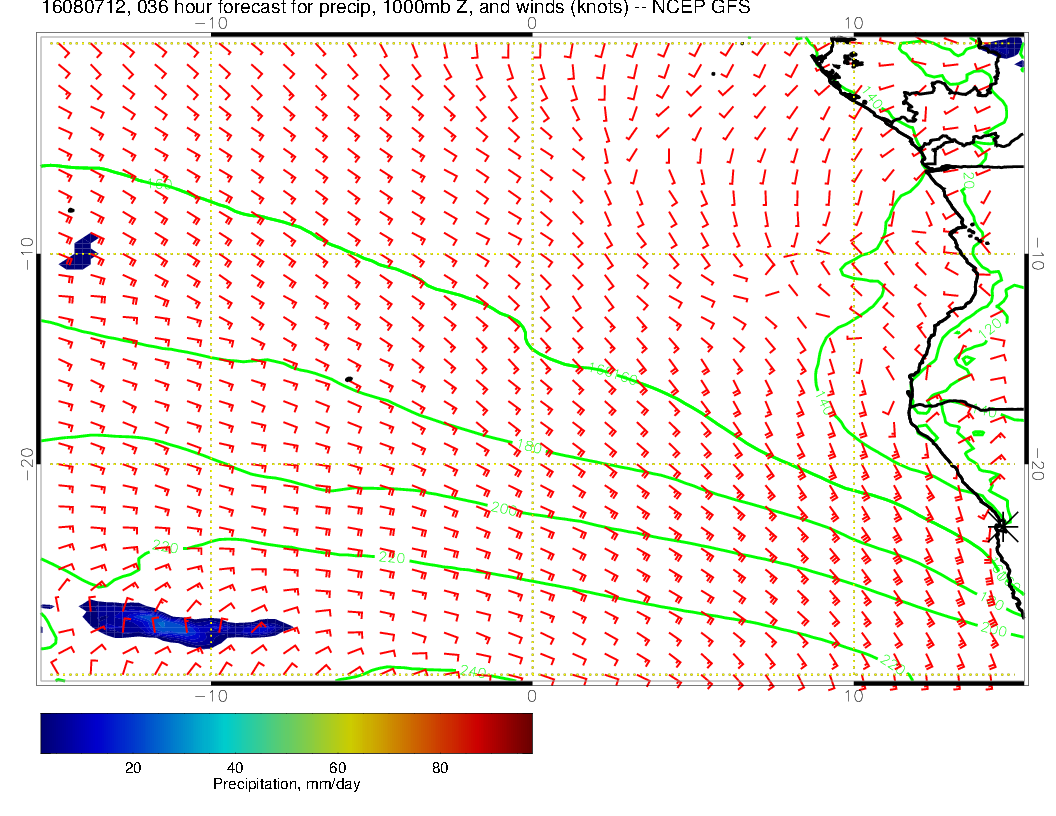Viewport: 1056px width, 816px height.
Task: Select the 10 longitude label on the top axis
Action: pos(853,23)
